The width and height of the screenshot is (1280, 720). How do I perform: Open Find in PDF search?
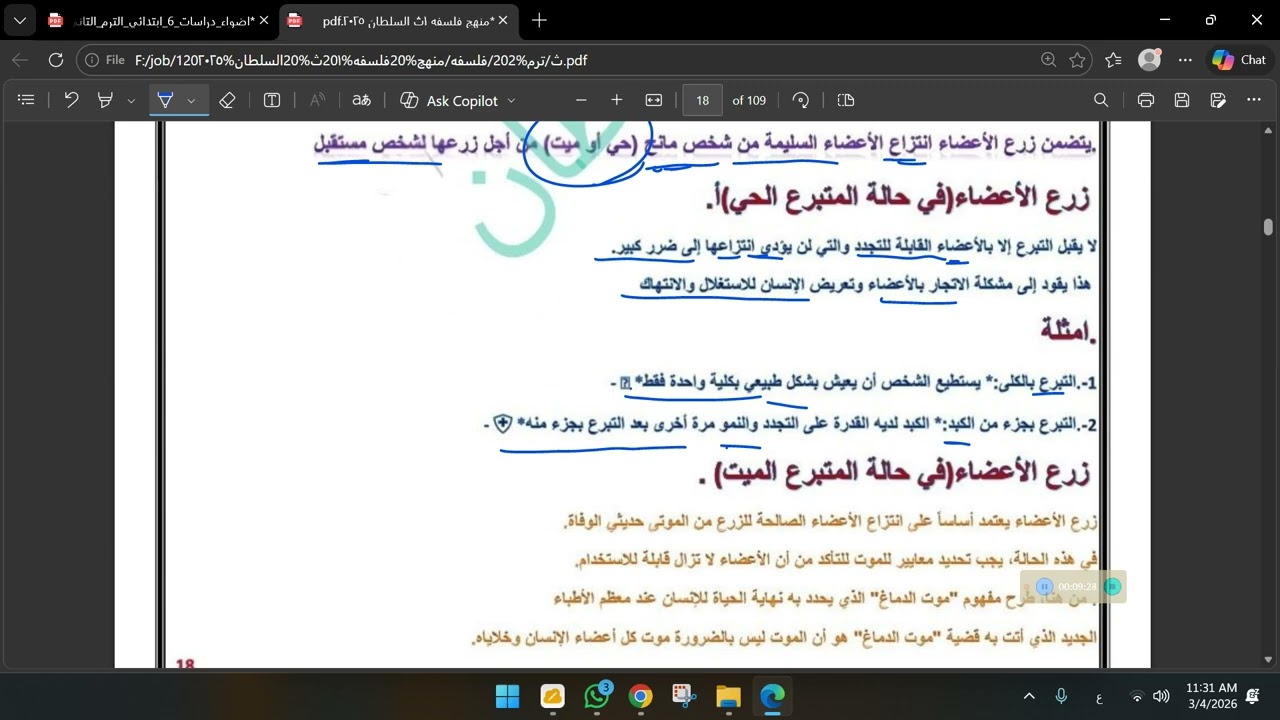1101,100
